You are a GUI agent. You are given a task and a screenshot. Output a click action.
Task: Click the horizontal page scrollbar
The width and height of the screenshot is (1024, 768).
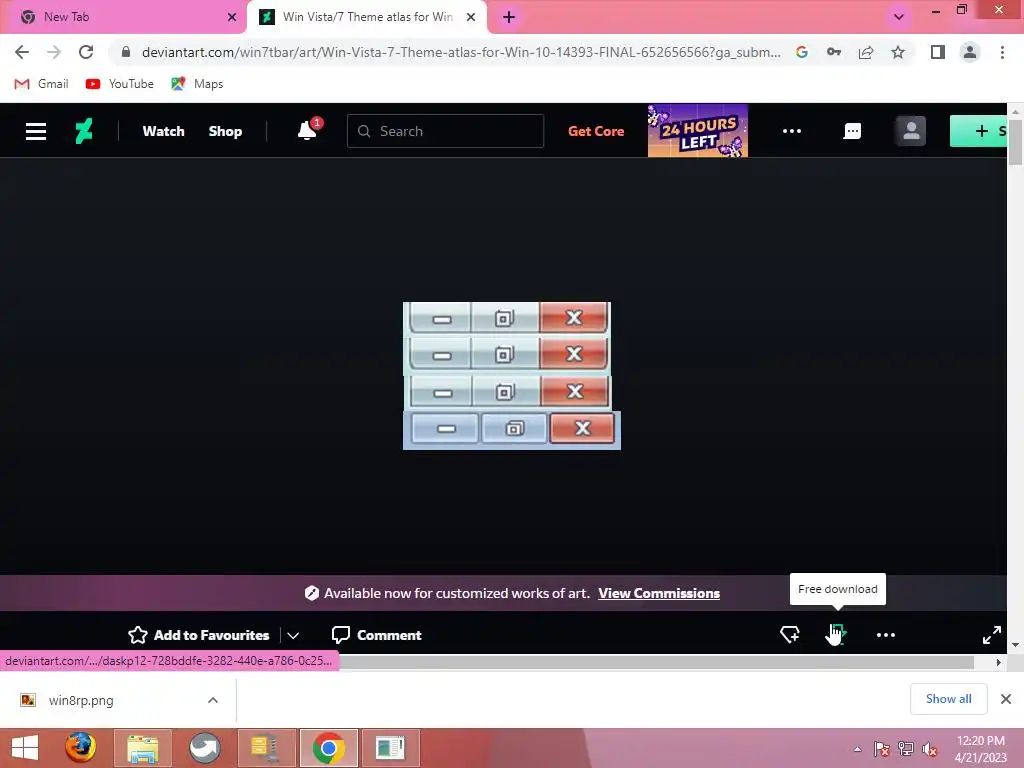click(656, 662)
